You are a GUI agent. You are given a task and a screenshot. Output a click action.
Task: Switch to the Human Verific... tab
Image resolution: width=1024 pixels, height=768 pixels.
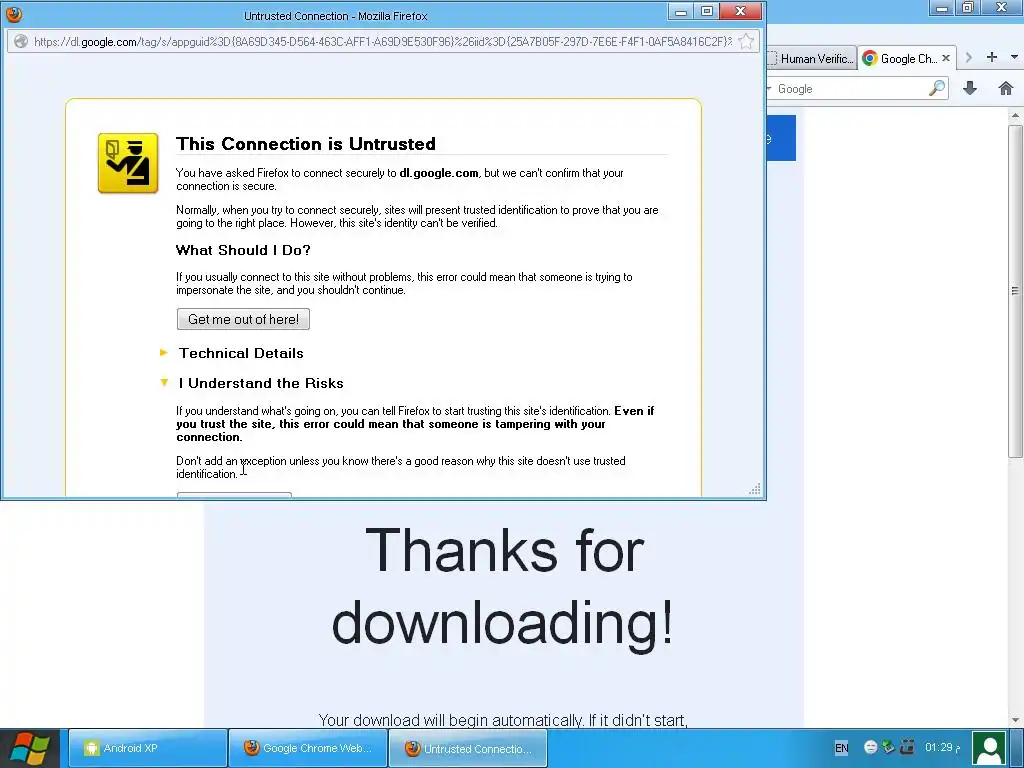pos(812,59)
